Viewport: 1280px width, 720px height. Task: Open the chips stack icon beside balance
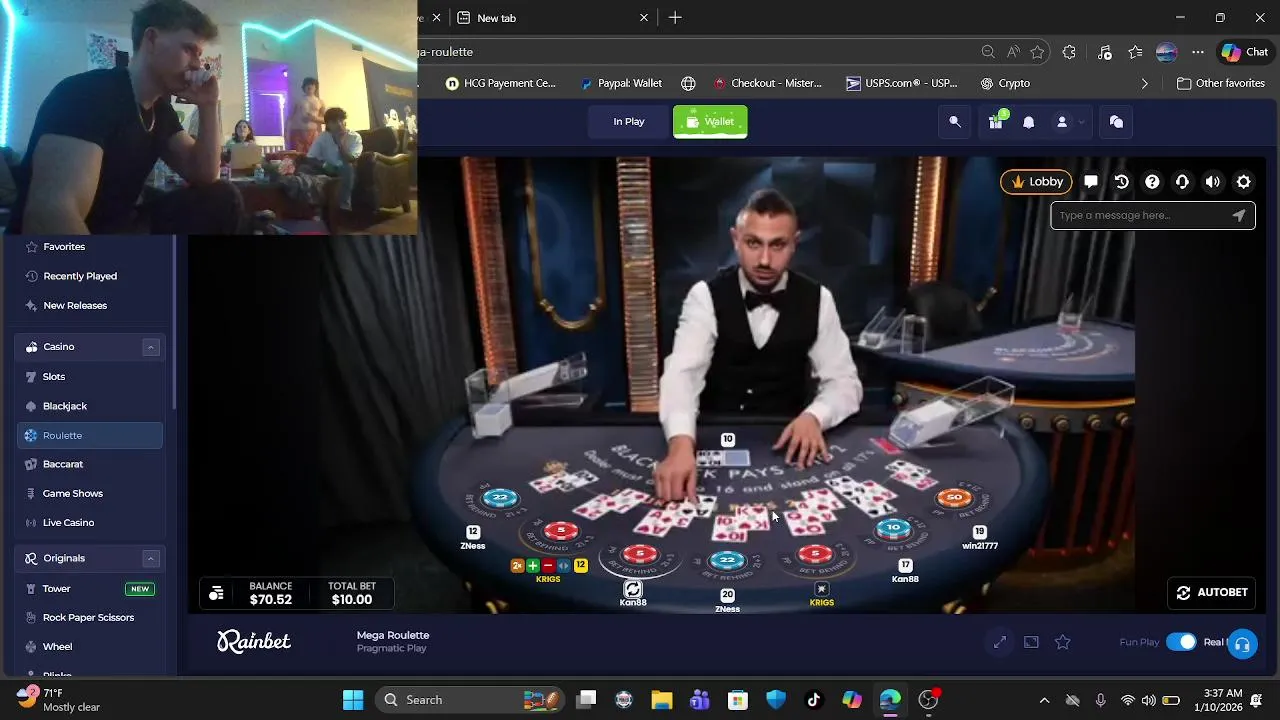point(216,593)
